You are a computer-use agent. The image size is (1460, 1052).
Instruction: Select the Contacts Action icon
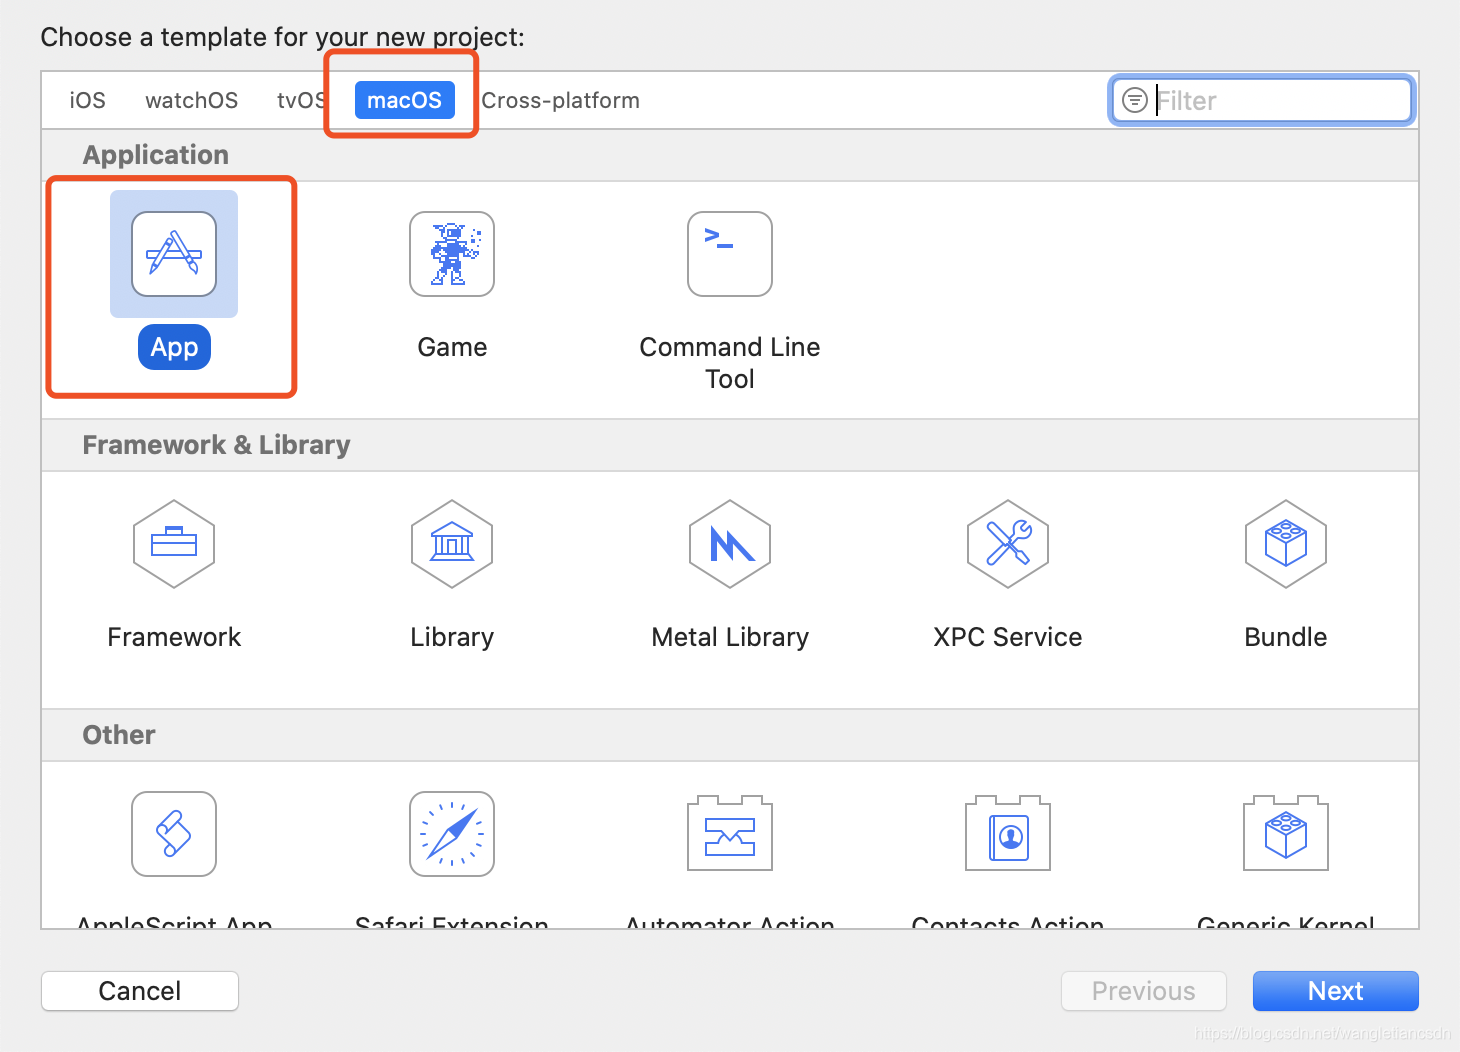[x=1008, y=833]
